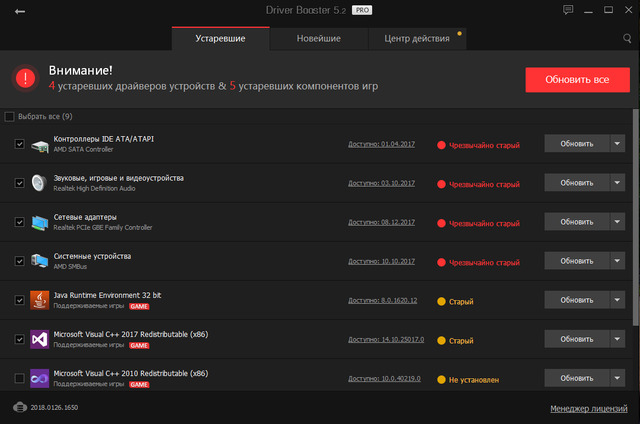Image resolution: width=640 pixels, height=424 pixels.
Task: Expand dropdown arrow for IDE ATA/ATAPI update
Action: [x=617, y=144]
